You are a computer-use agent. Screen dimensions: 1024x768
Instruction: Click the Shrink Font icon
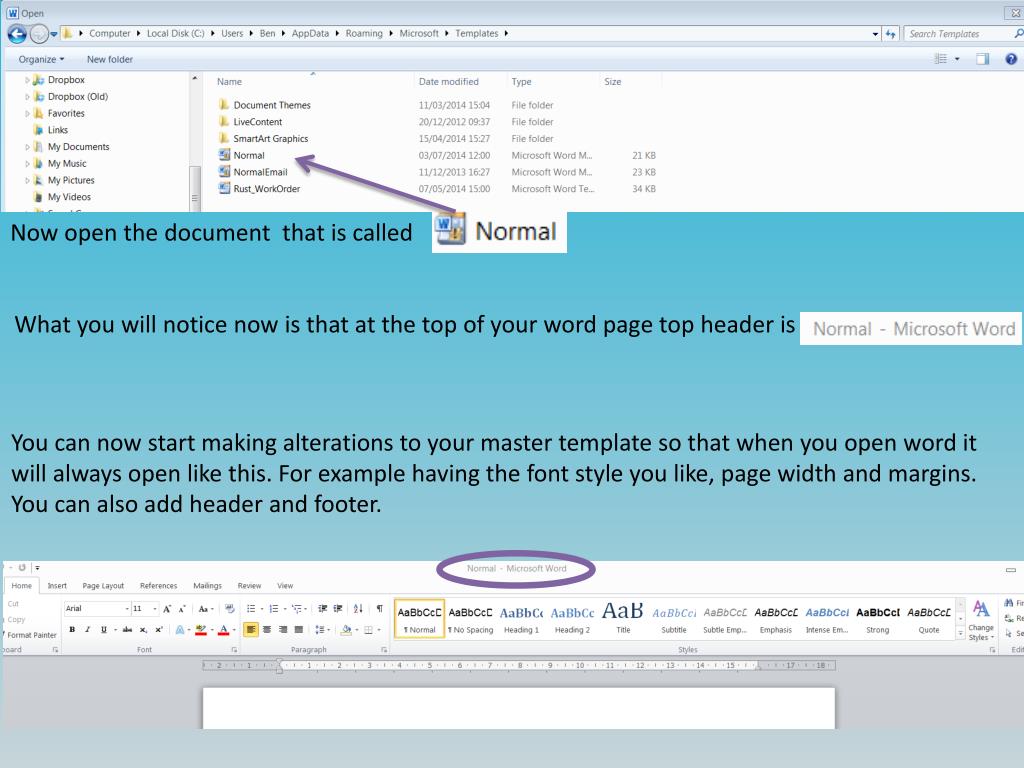[x=182, y=609]
